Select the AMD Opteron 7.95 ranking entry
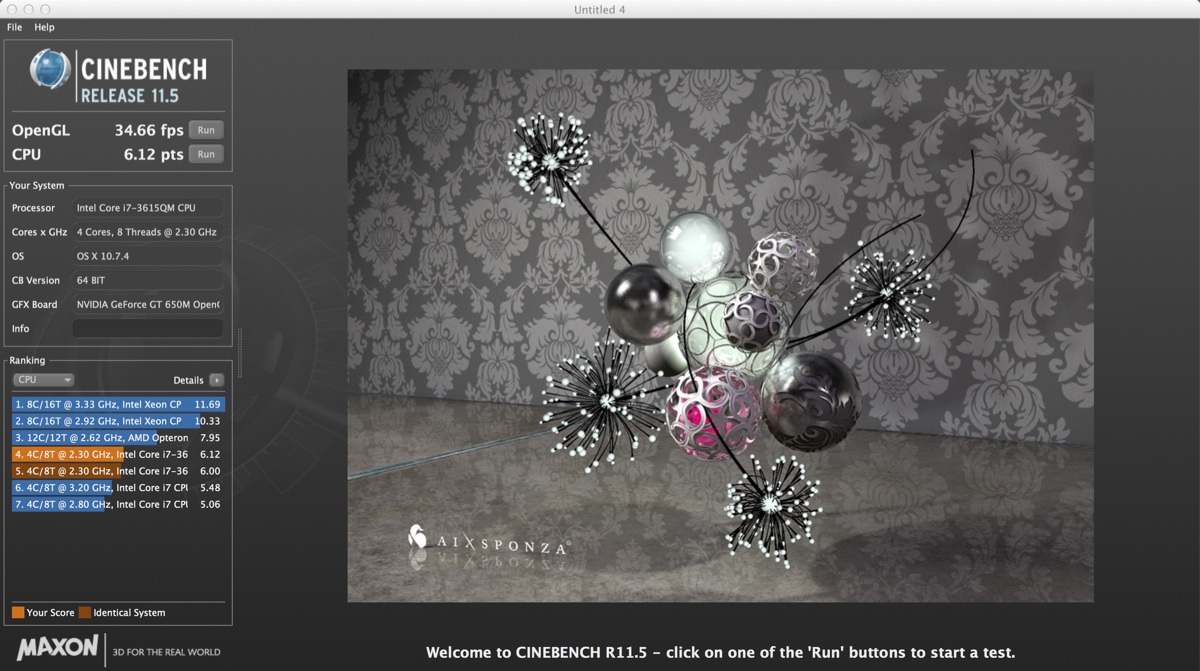The image size is (1200, 671). (118, 437)
